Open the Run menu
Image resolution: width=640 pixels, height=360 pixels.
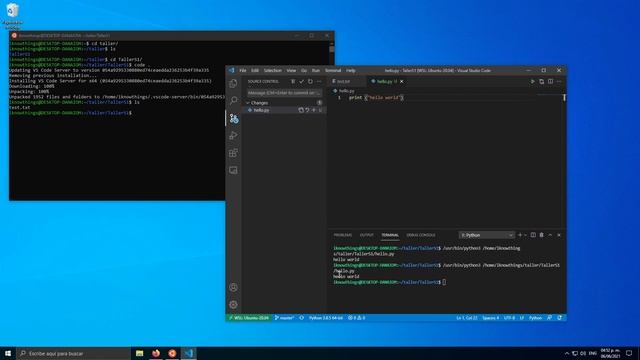[316, 71]
